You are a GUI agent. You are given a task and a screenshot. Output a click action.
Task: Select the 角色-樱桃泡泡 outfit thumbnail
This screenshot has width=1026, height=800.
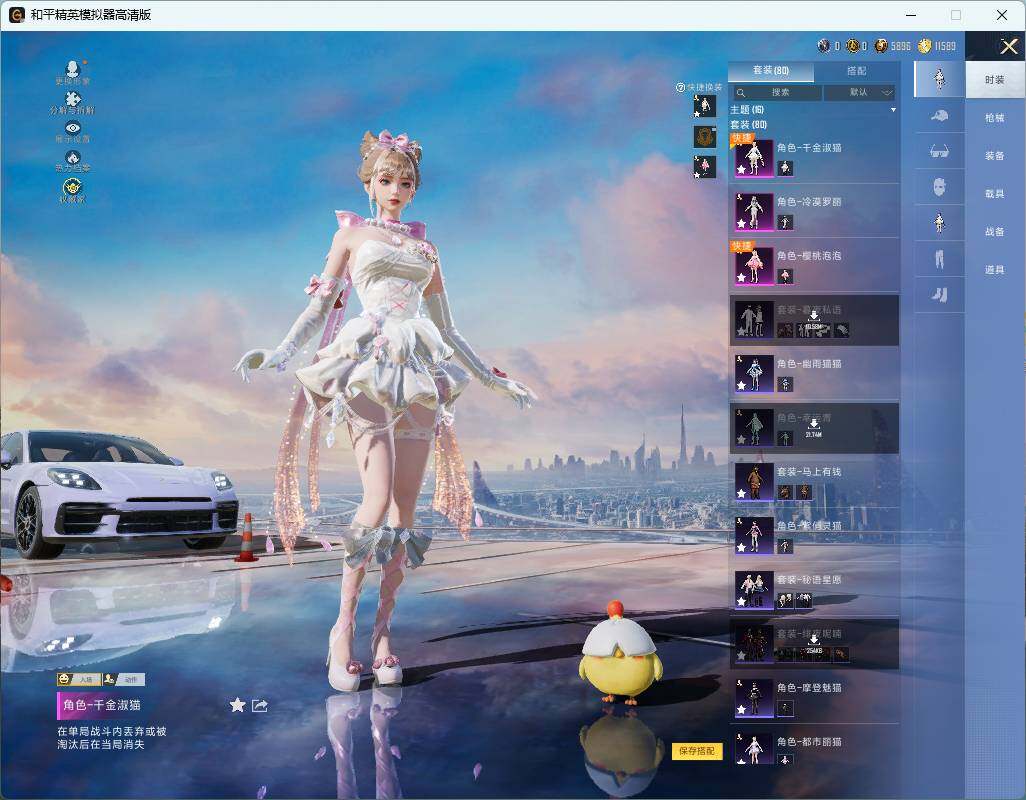click(754, 266)
